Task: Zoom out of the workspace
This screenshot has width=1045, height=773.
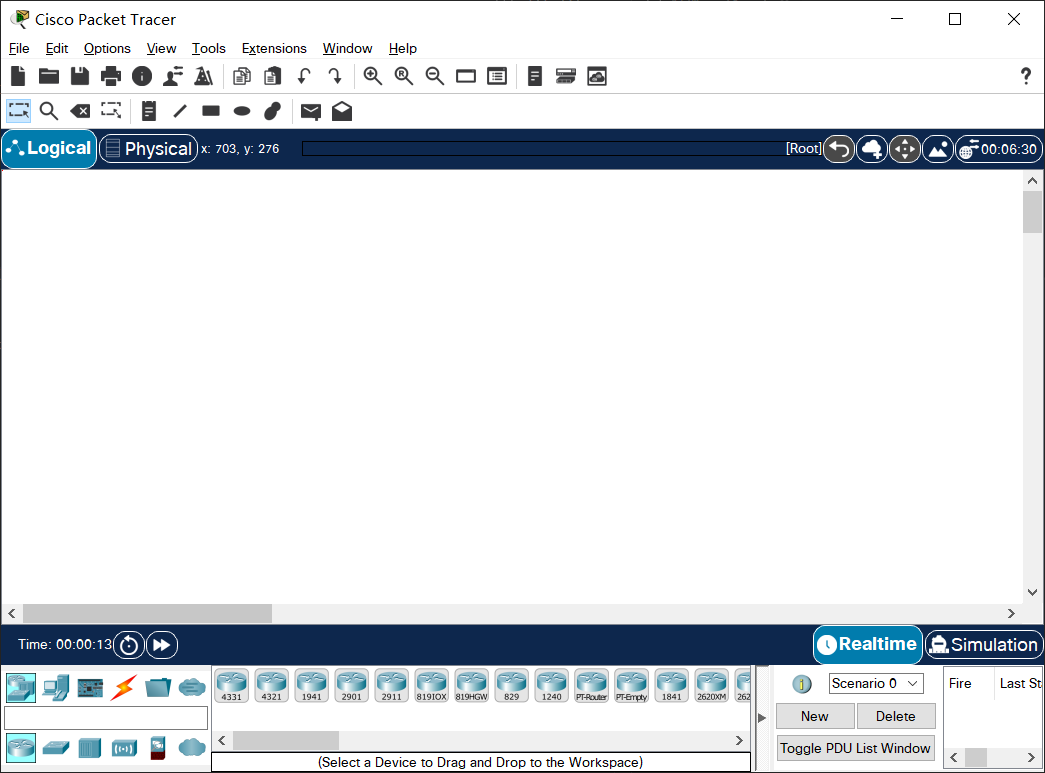Action: (435, 76)
